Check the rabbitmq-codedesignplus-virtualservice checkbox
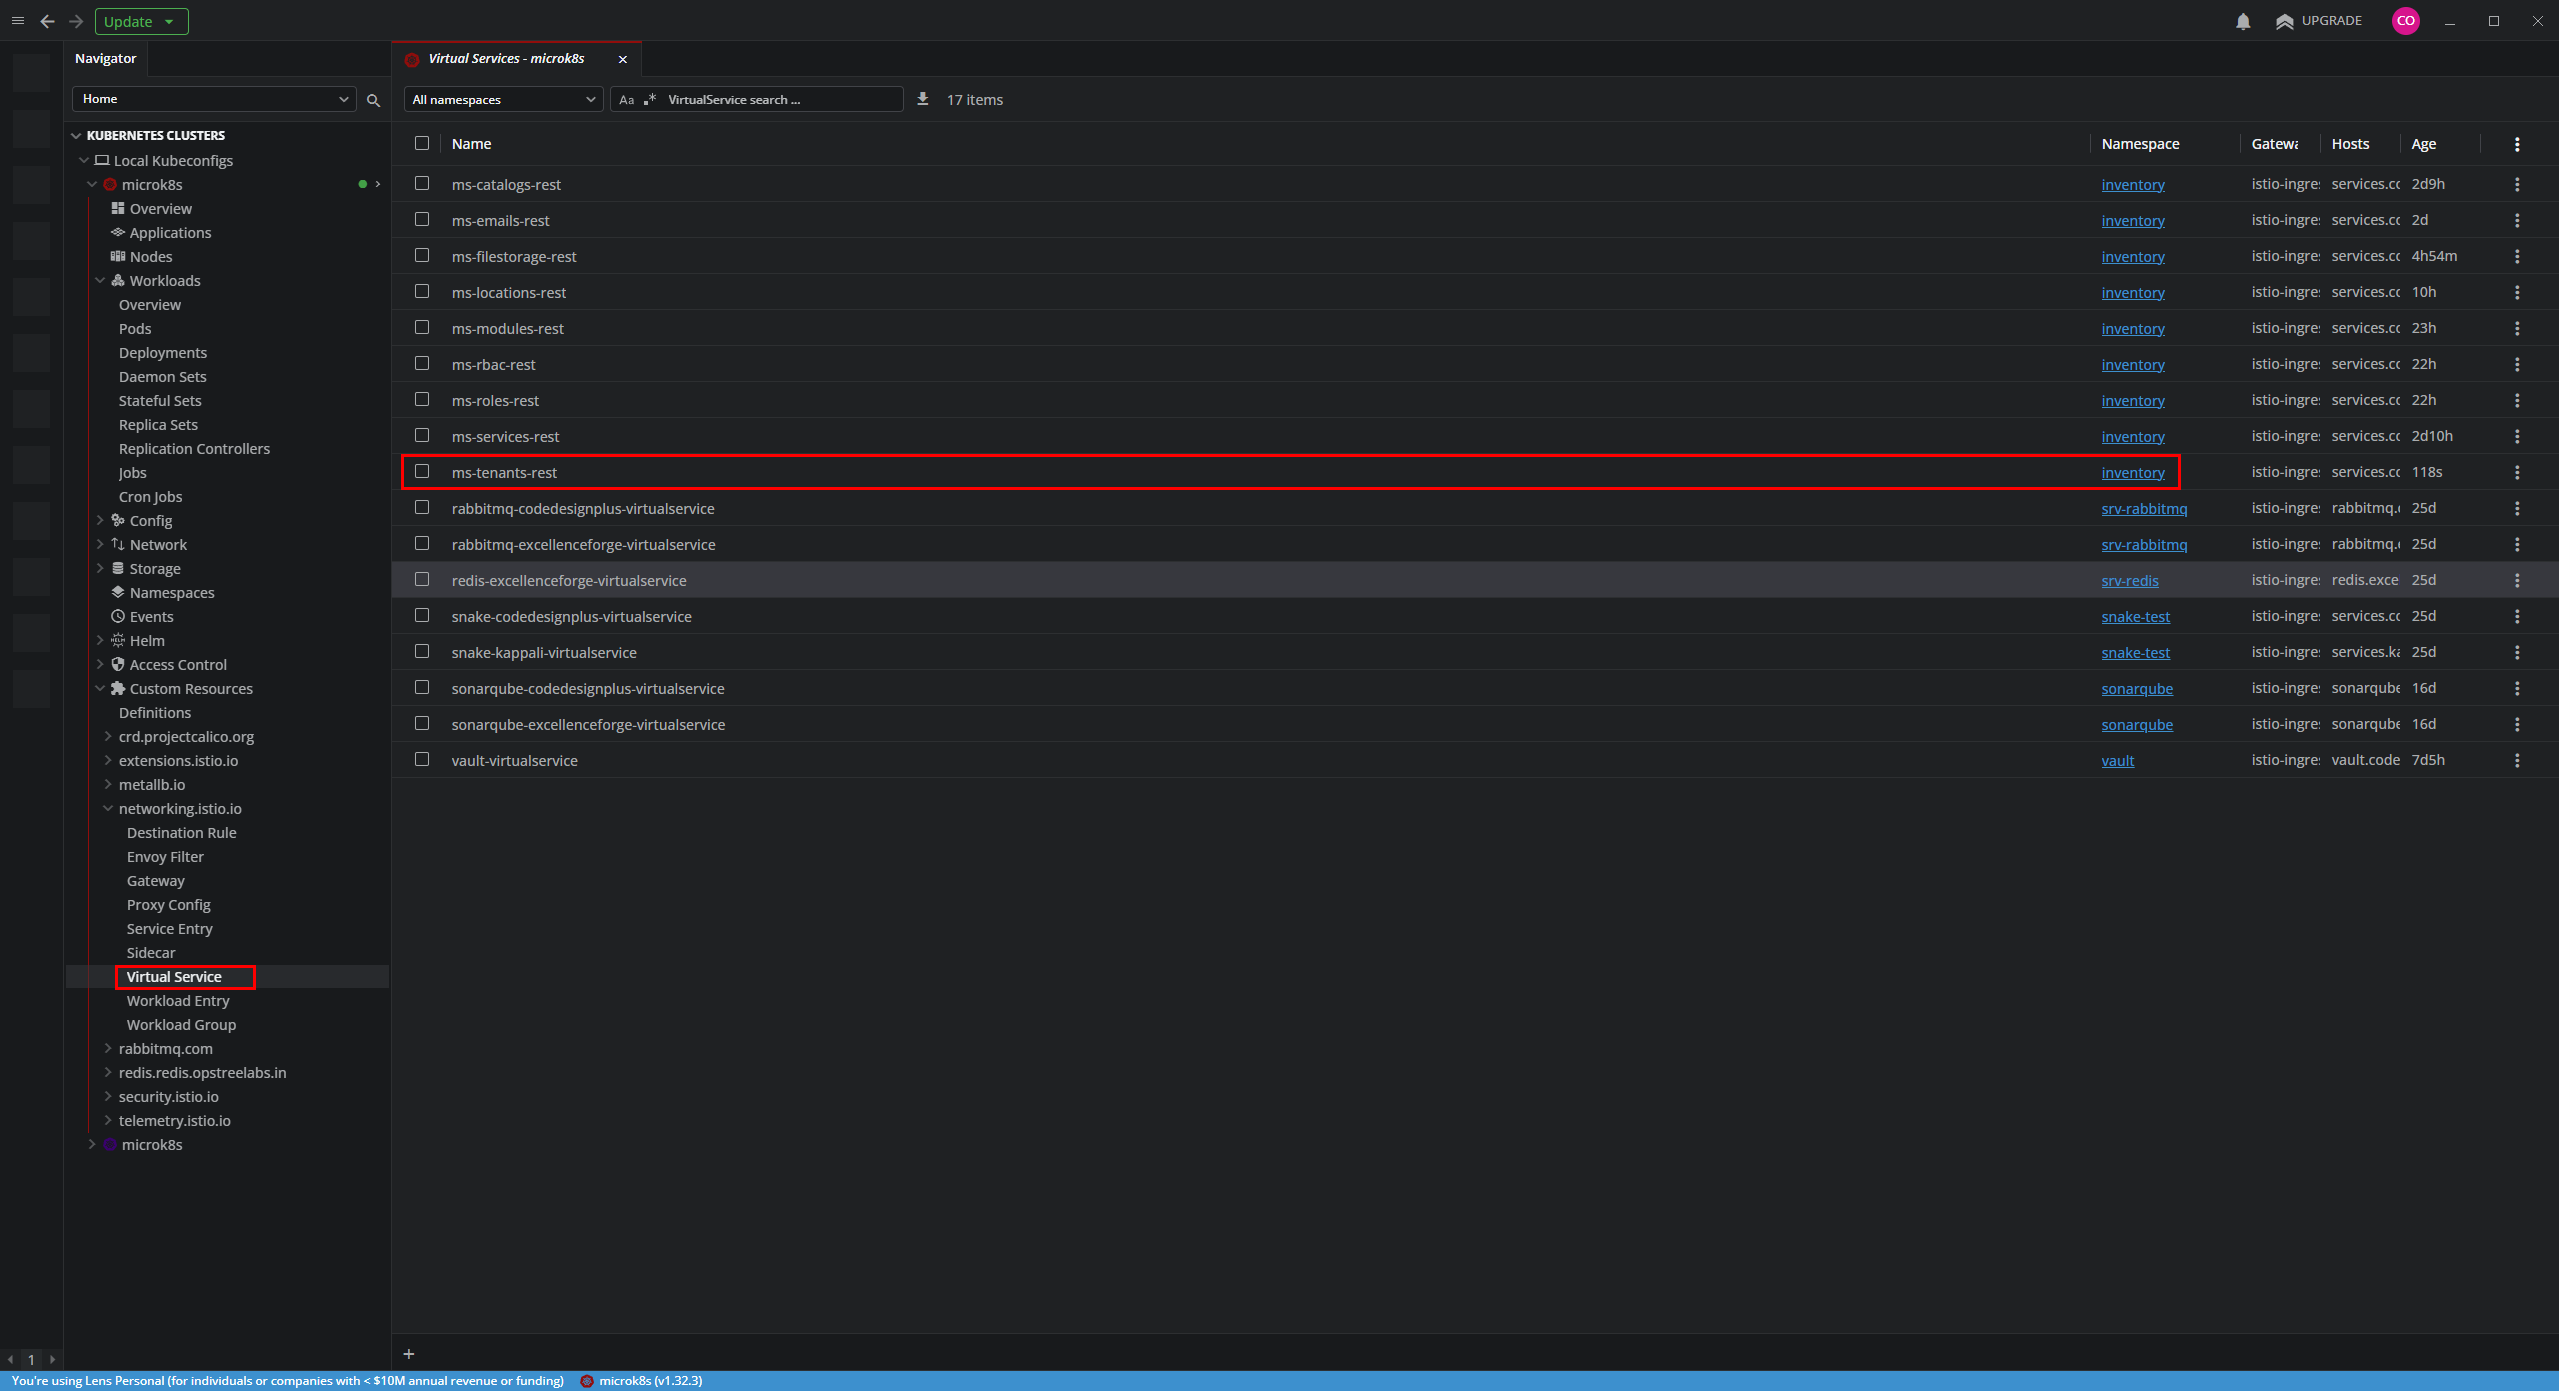2559x1391 pixels. point(422,507)
